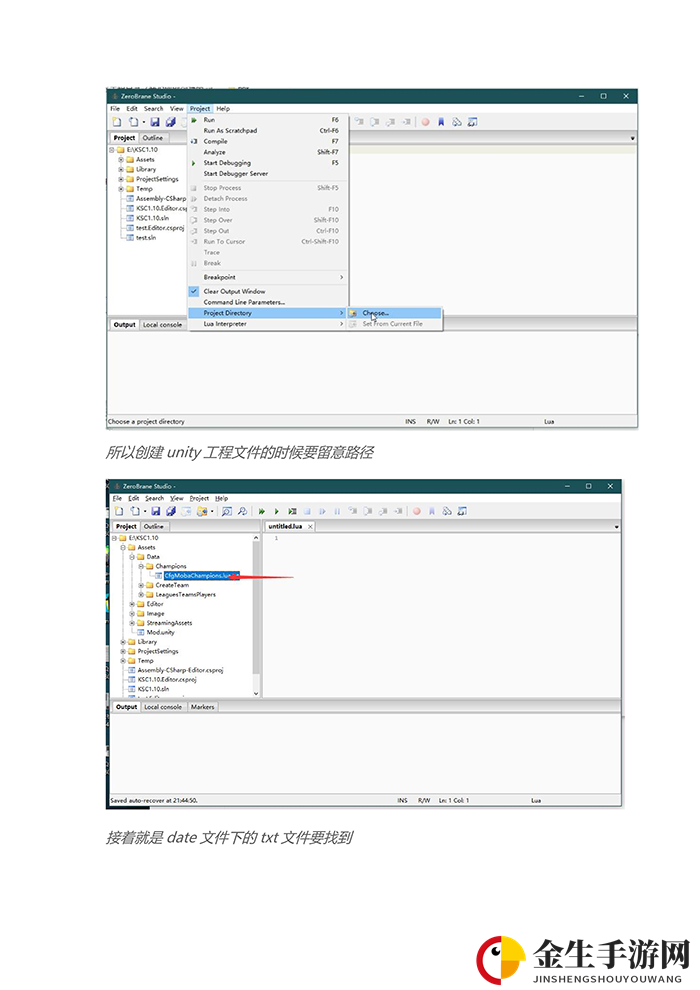
Task: Open Help menu in lower window menu bar
Action: pos(221,498)
